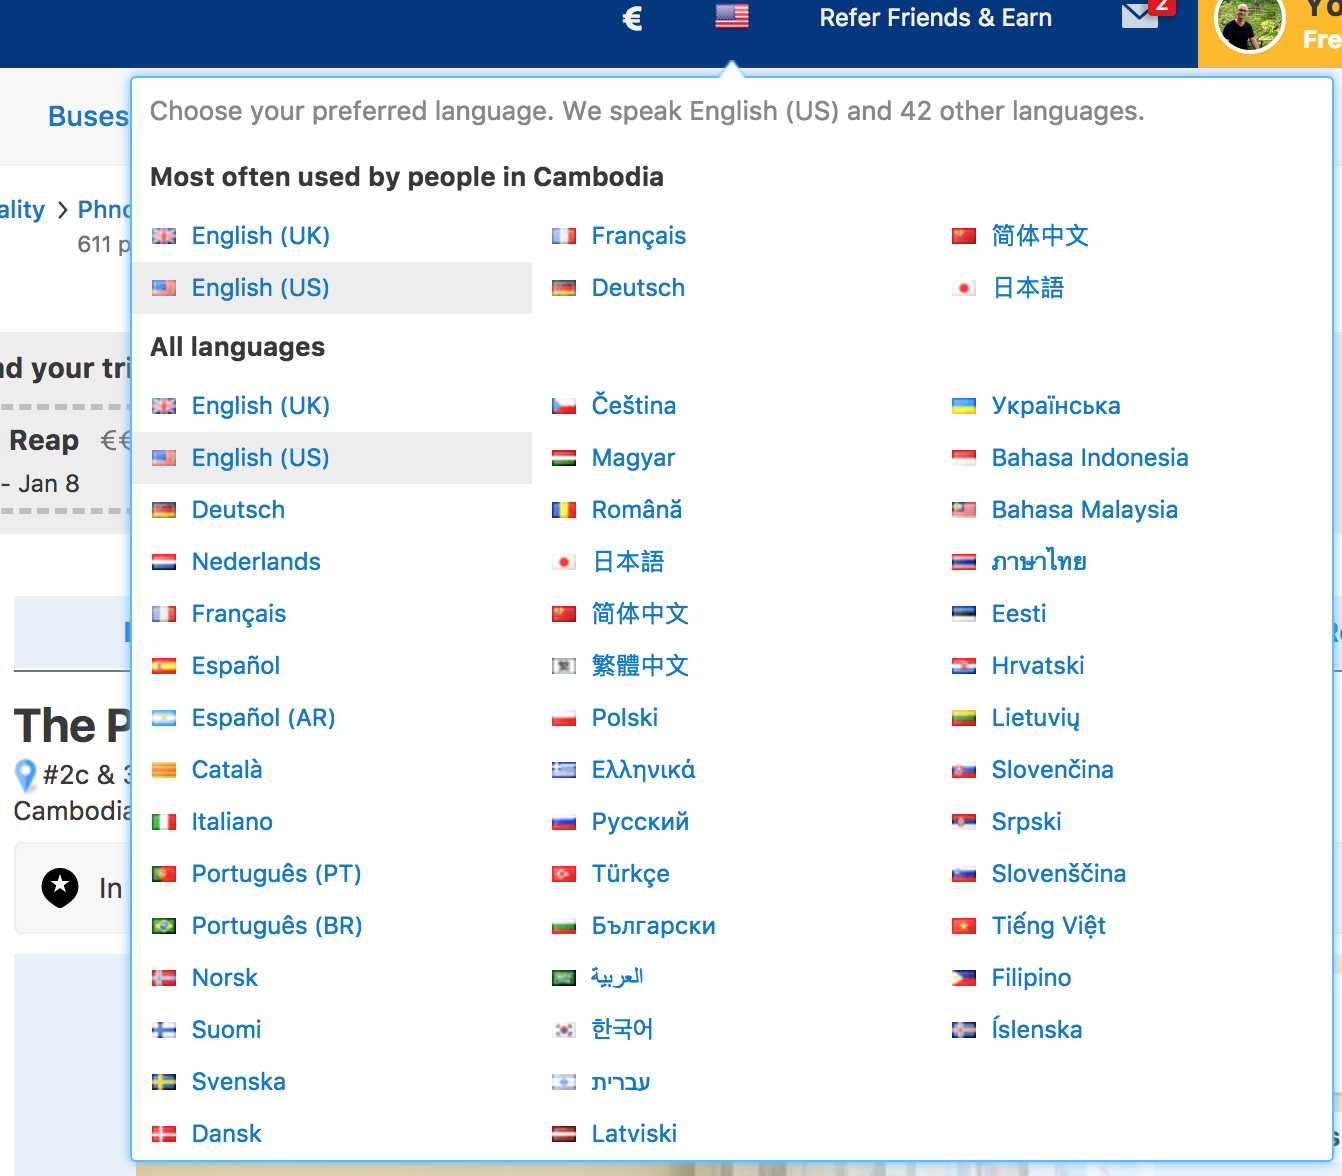Switch language to Español (AR)
Screen dimensions: 1342x1176
point(263,718)
